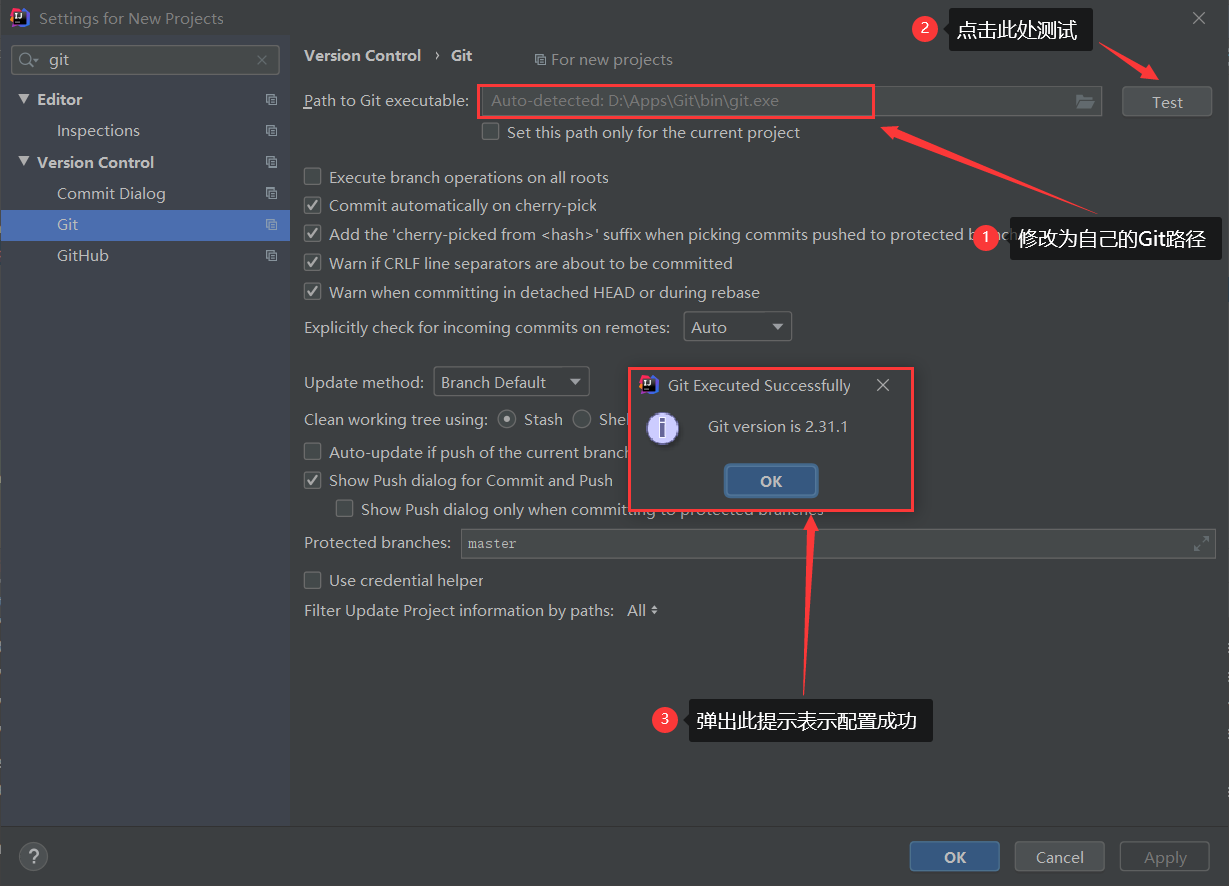Uncheck 'Warn when committing in detached HEAD'
The width and height of the screenshot is (1229, 886).
pos(313,292)
